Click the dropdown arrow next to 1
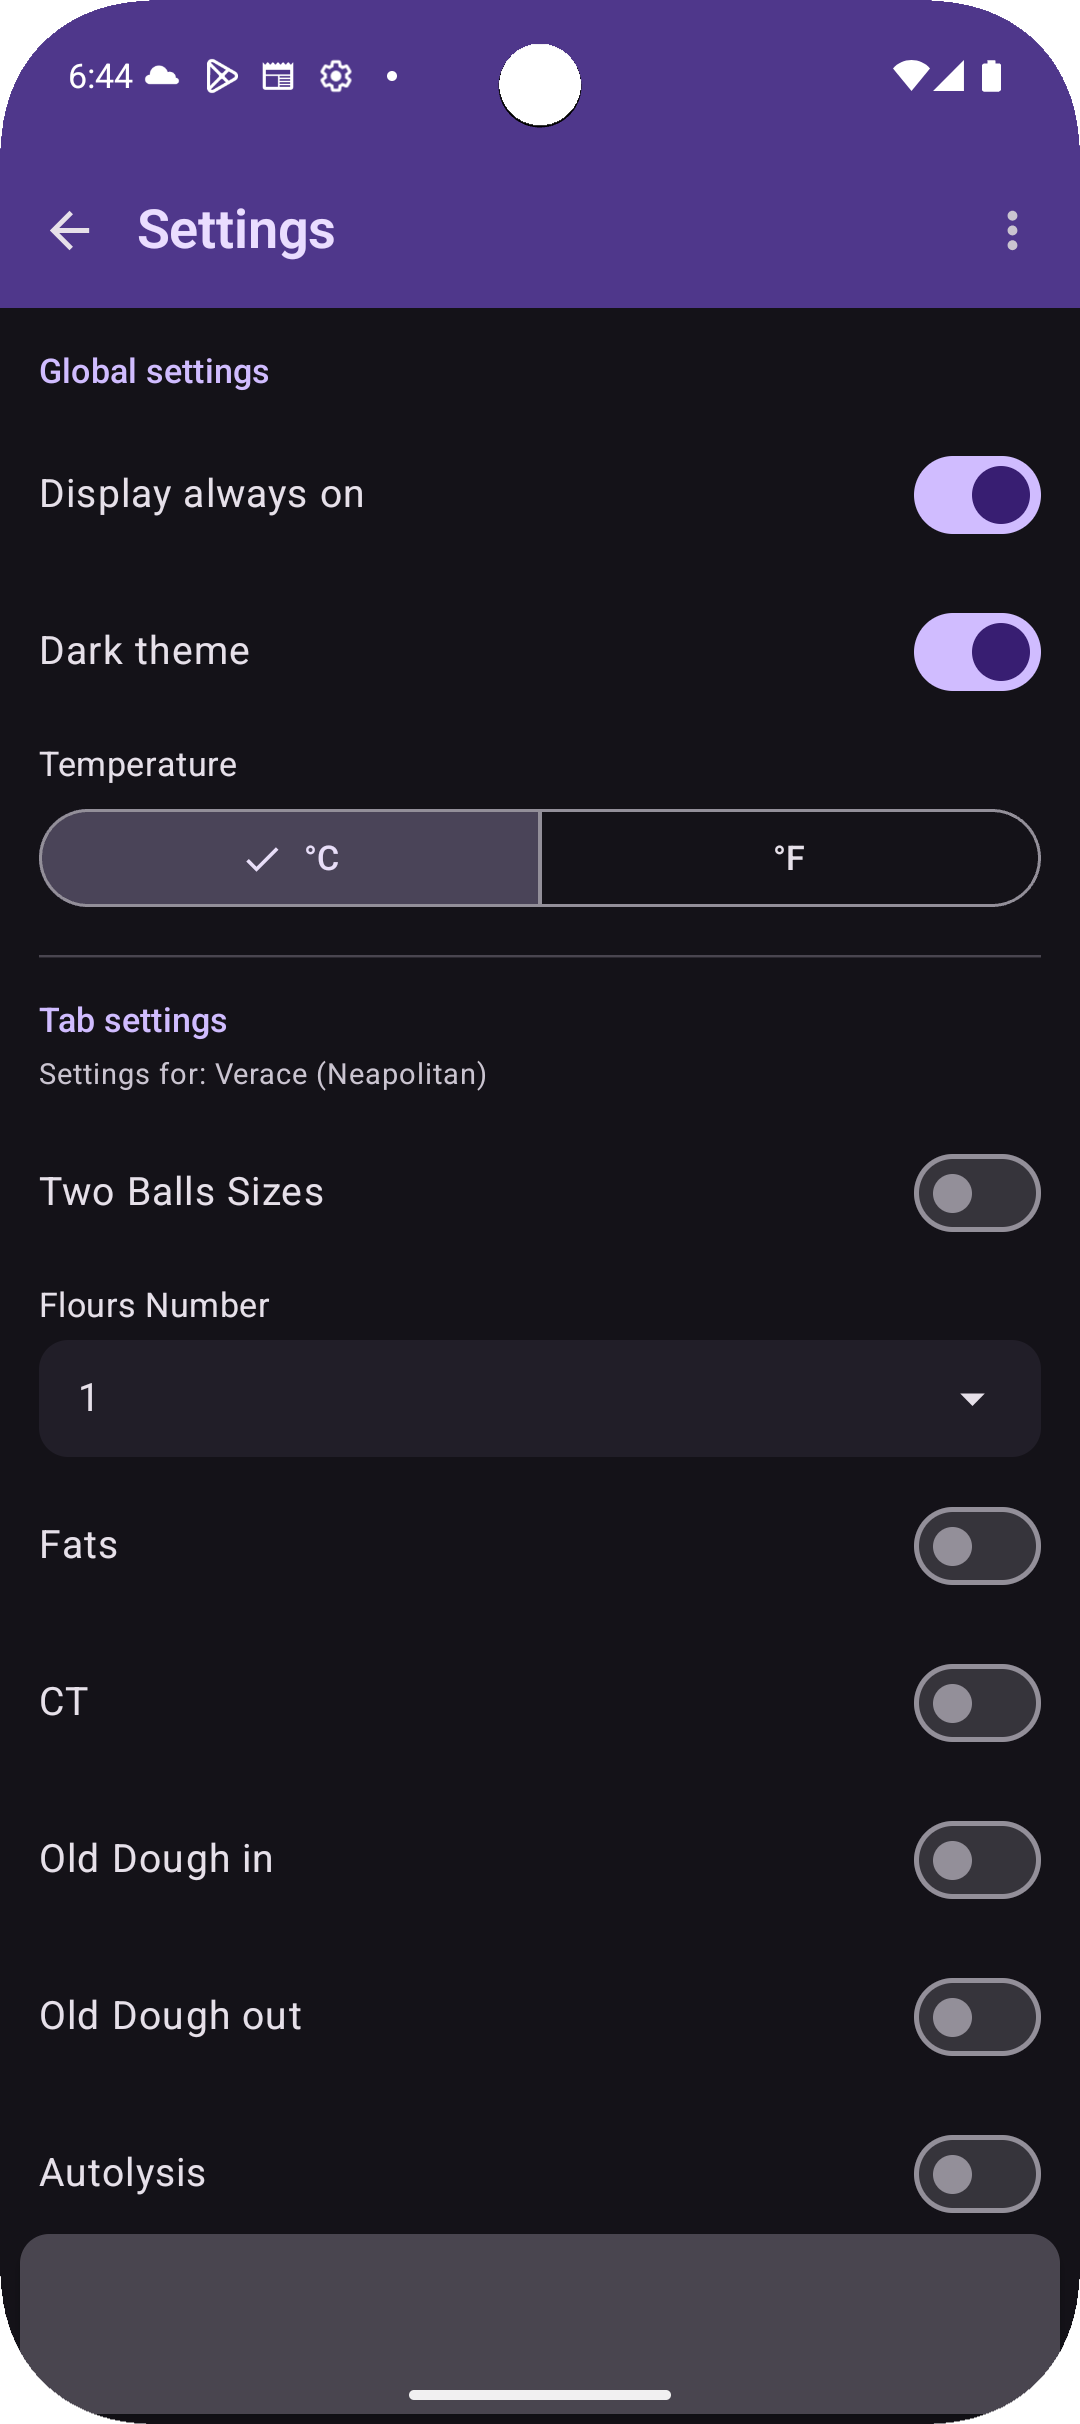The height and width of the screenshot is (2424, 1080). pyautogui.click(x=972, y=1398)
